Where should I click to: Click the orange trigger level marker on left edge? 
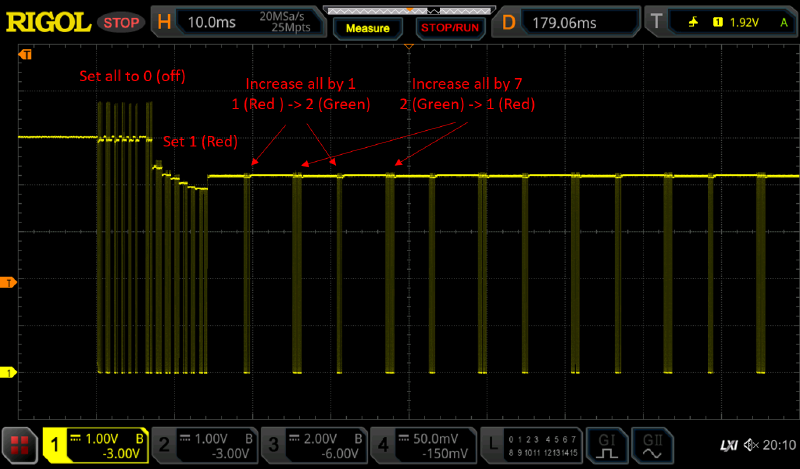coord(9,283)
